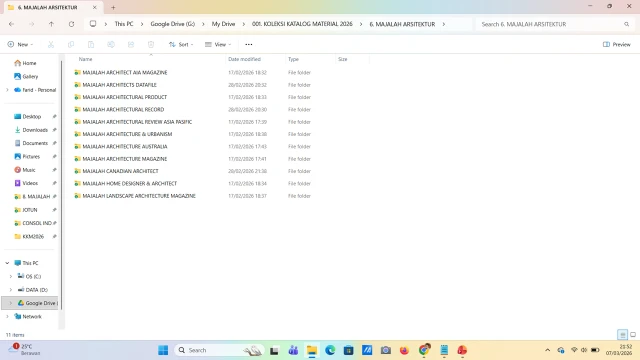Viewport: 640px width, 360px height.
Task: Open Microsoft Store from taskbar
Action: point(348,350)
